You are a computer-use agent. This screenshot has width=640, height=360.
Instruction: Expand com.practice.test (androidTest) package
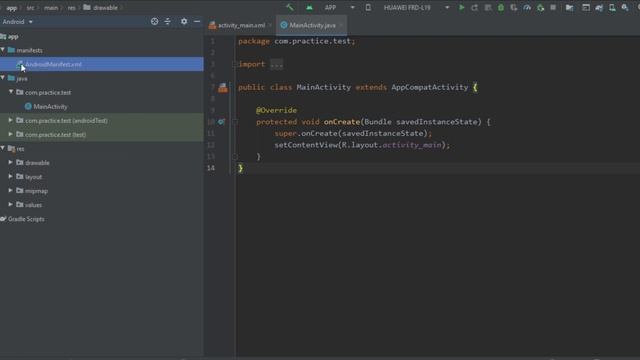(x=11, y=120)
